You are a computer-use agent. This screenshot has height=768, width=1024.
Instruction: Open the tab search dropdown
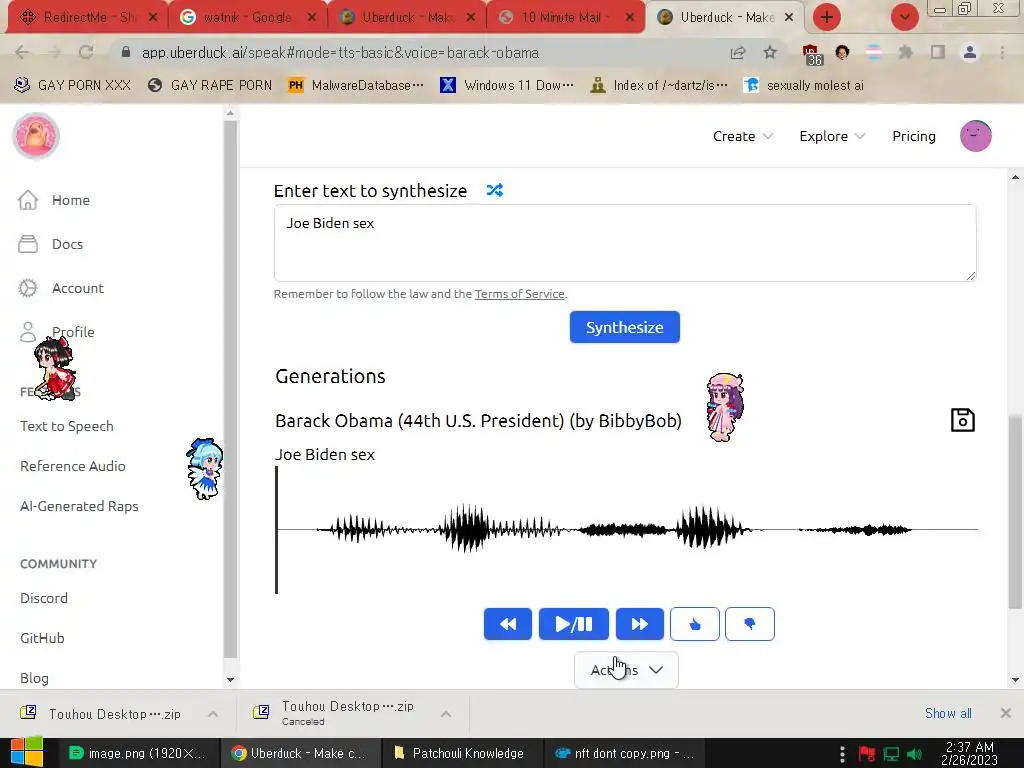904,17
